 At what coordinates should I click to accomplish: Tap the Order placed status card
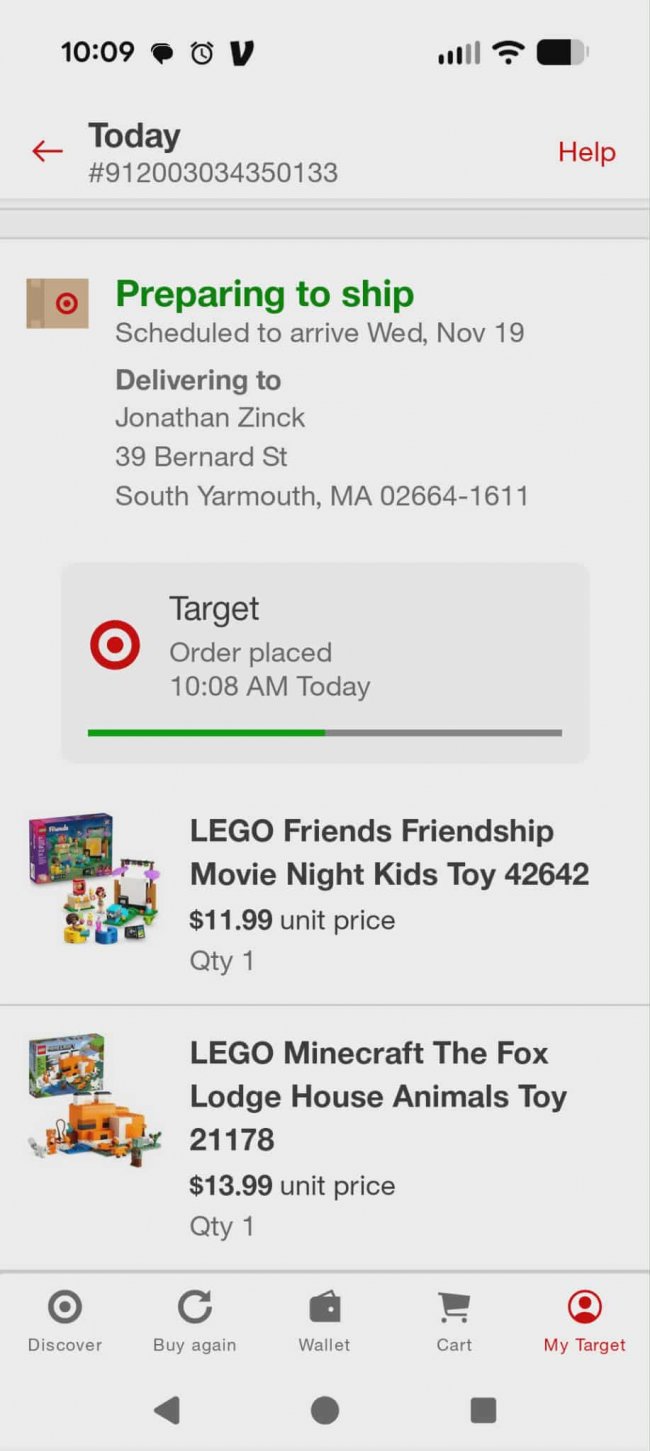324,662
